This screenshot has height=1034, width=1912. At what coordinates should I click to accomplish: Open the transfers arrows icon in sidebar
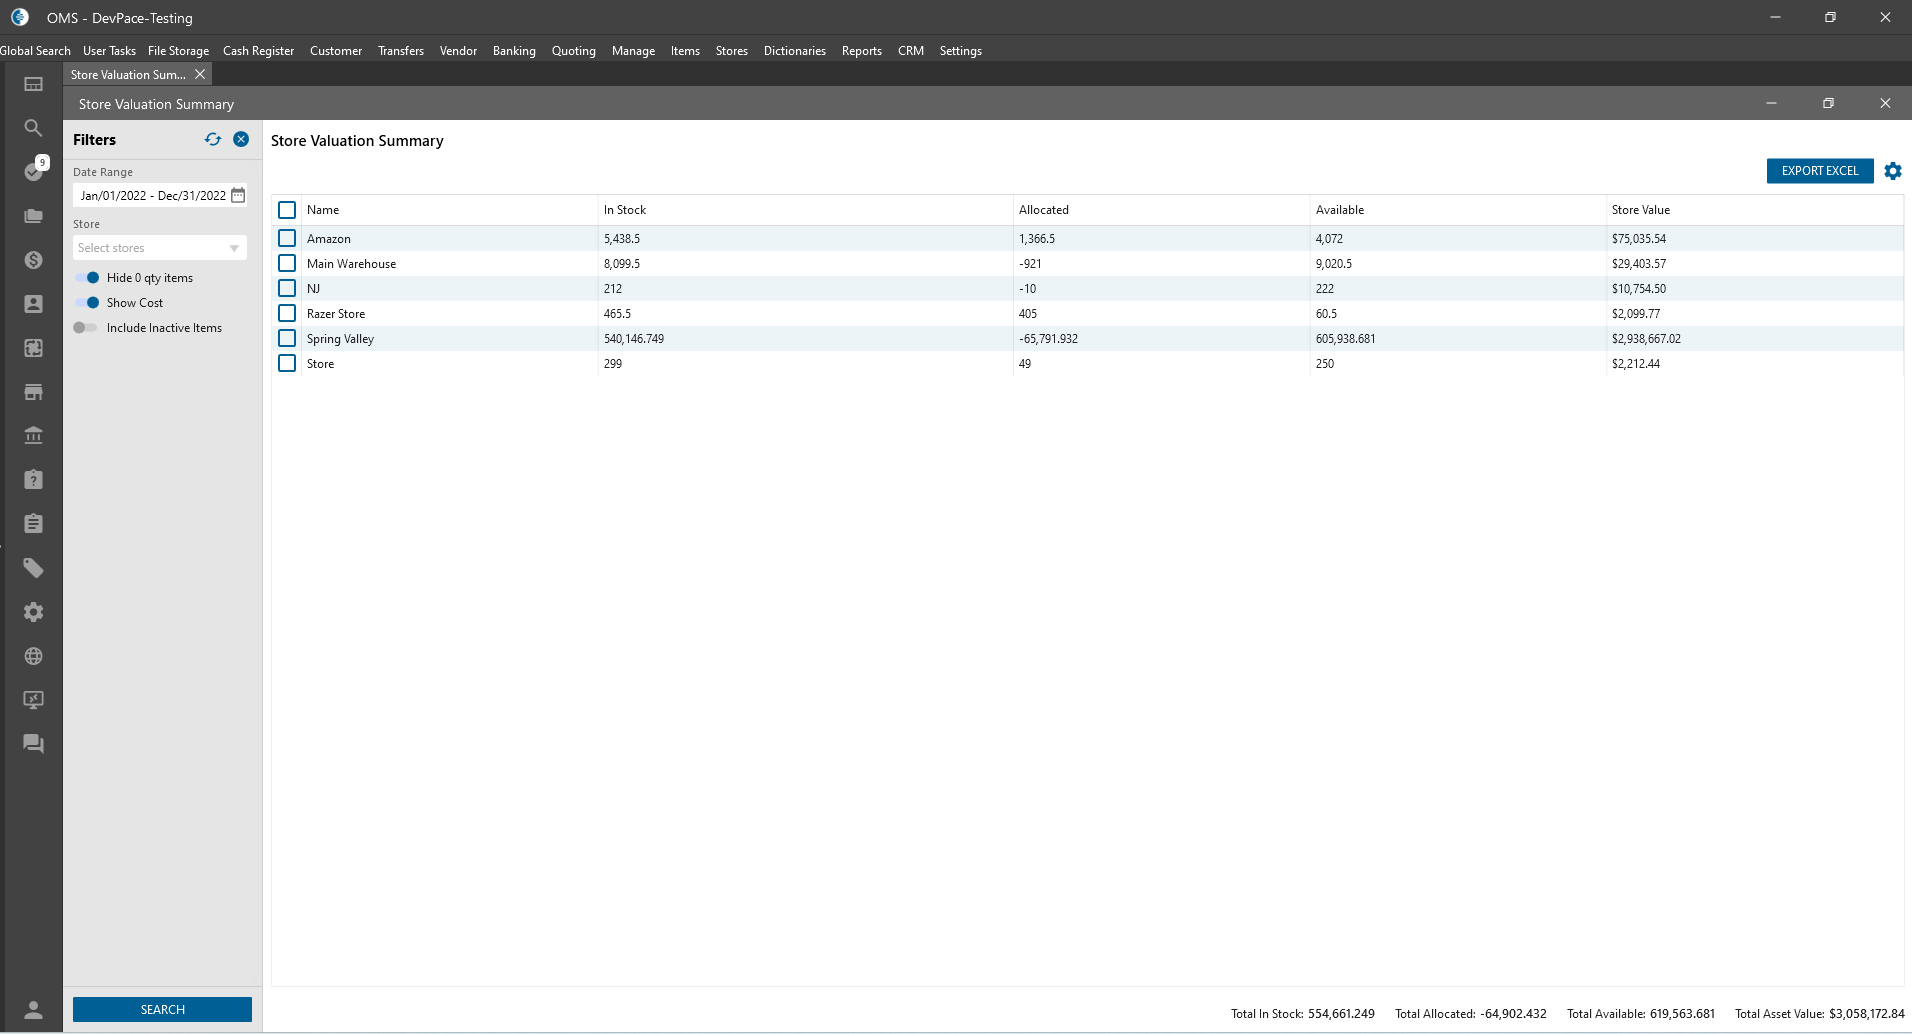[33, 348]
